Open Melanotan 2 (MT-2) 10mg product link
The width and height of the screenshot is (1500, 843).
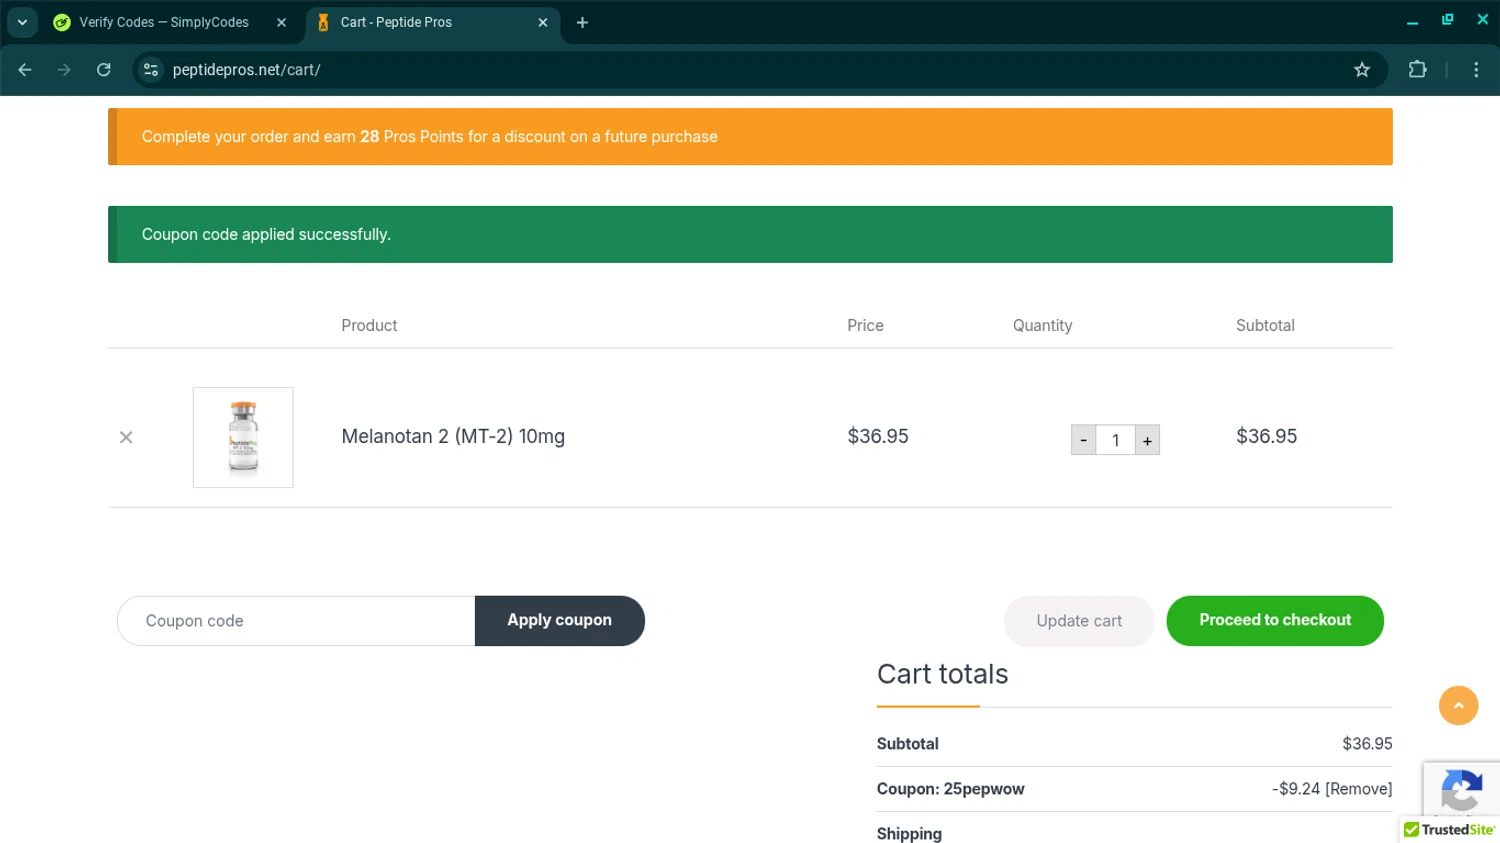[453, 436]
